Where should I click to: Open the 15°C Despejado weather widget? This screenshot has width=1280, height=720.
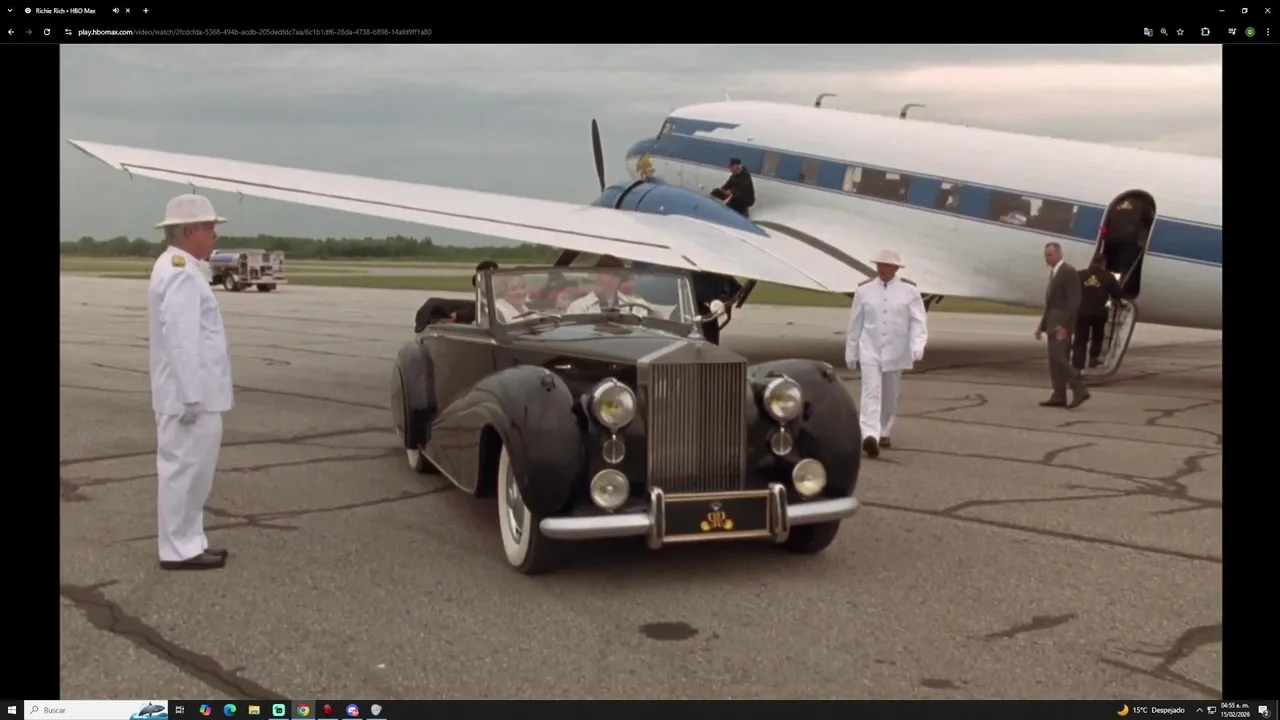[1151, 710]
